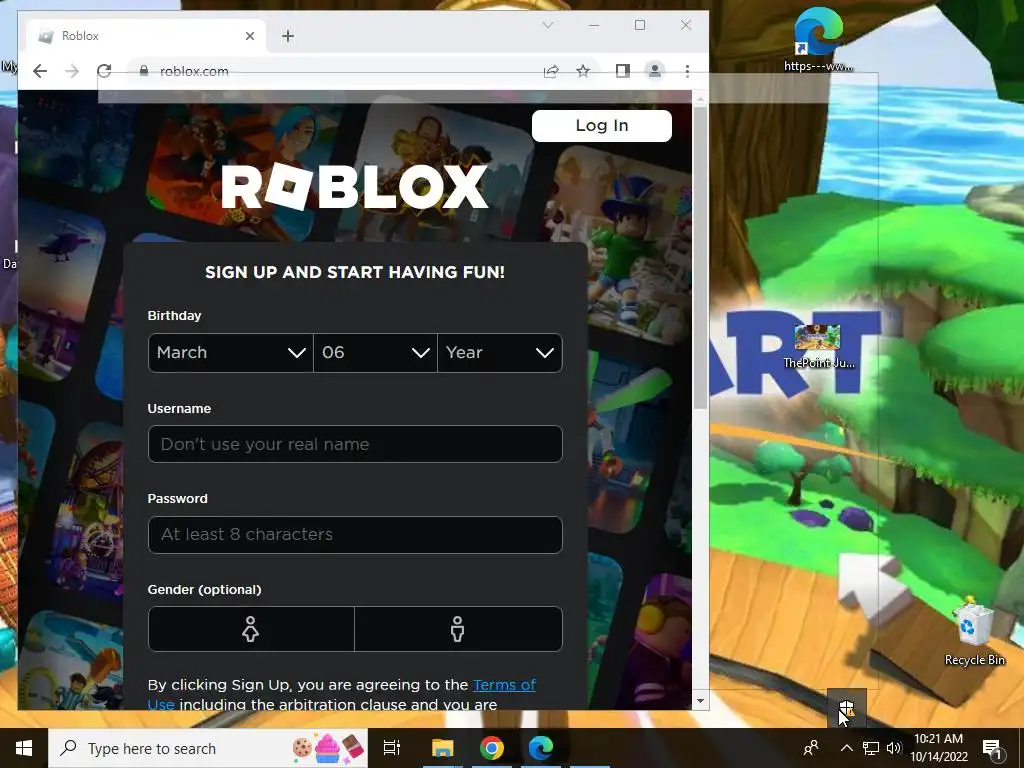Open the birthday Year dropdown
The image size is (1024, 768).
500,353
